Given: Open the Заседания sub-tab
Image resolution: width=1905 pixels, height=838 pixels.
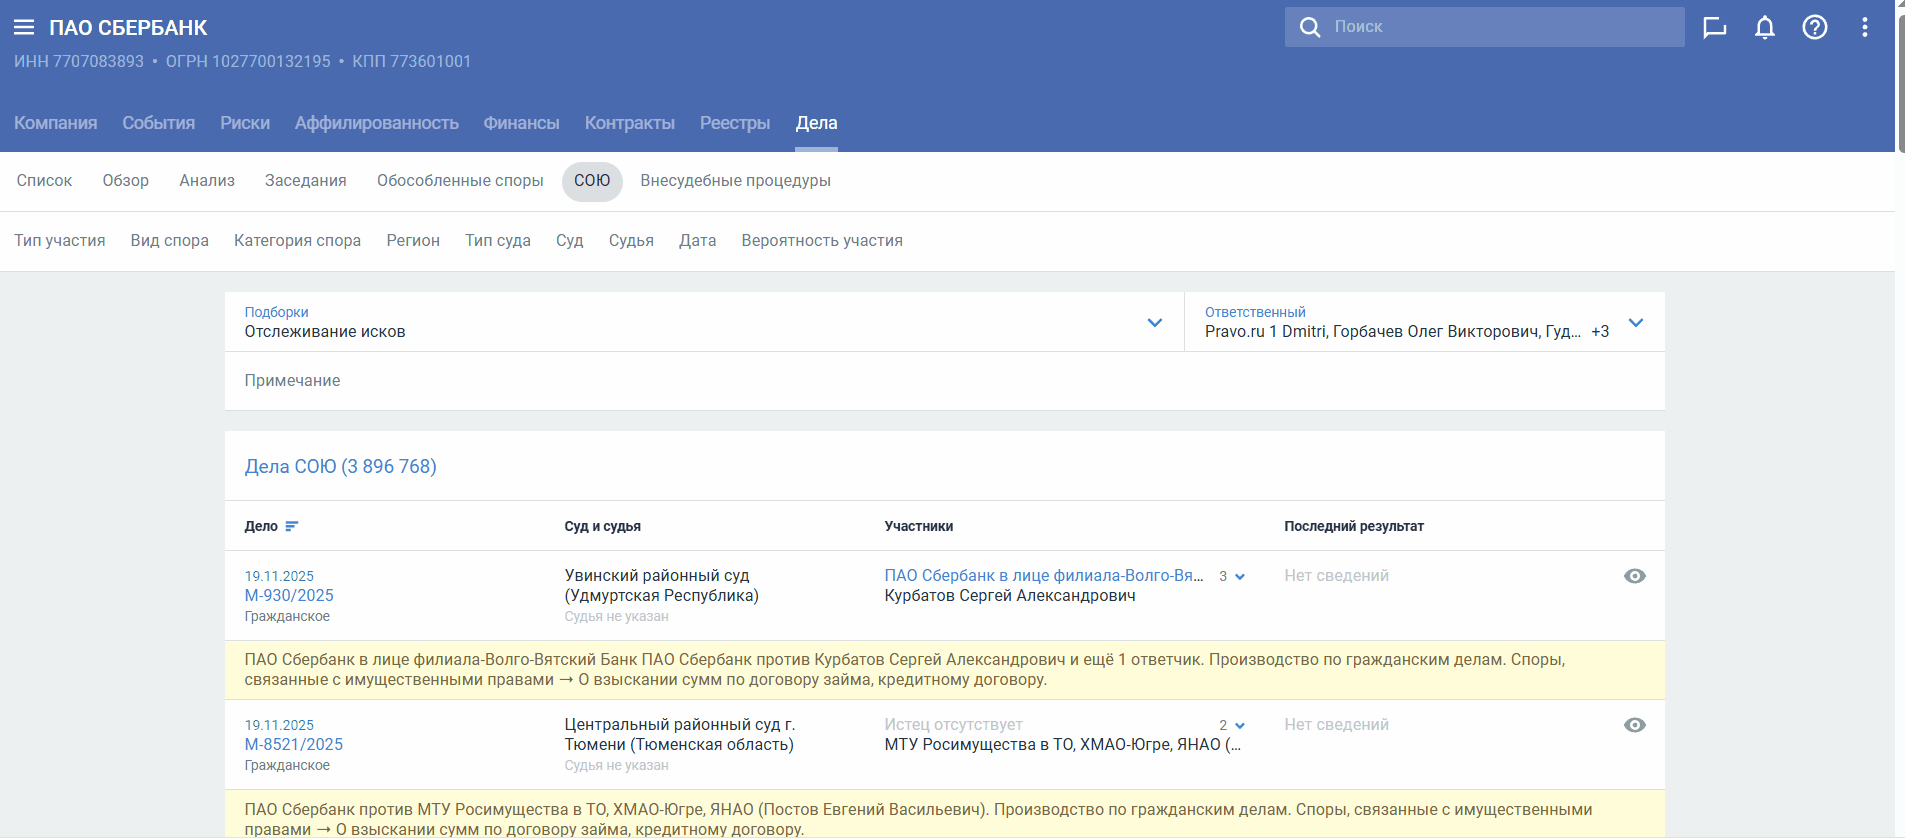Looking at the screenshot, I should (x=305, y=181).
